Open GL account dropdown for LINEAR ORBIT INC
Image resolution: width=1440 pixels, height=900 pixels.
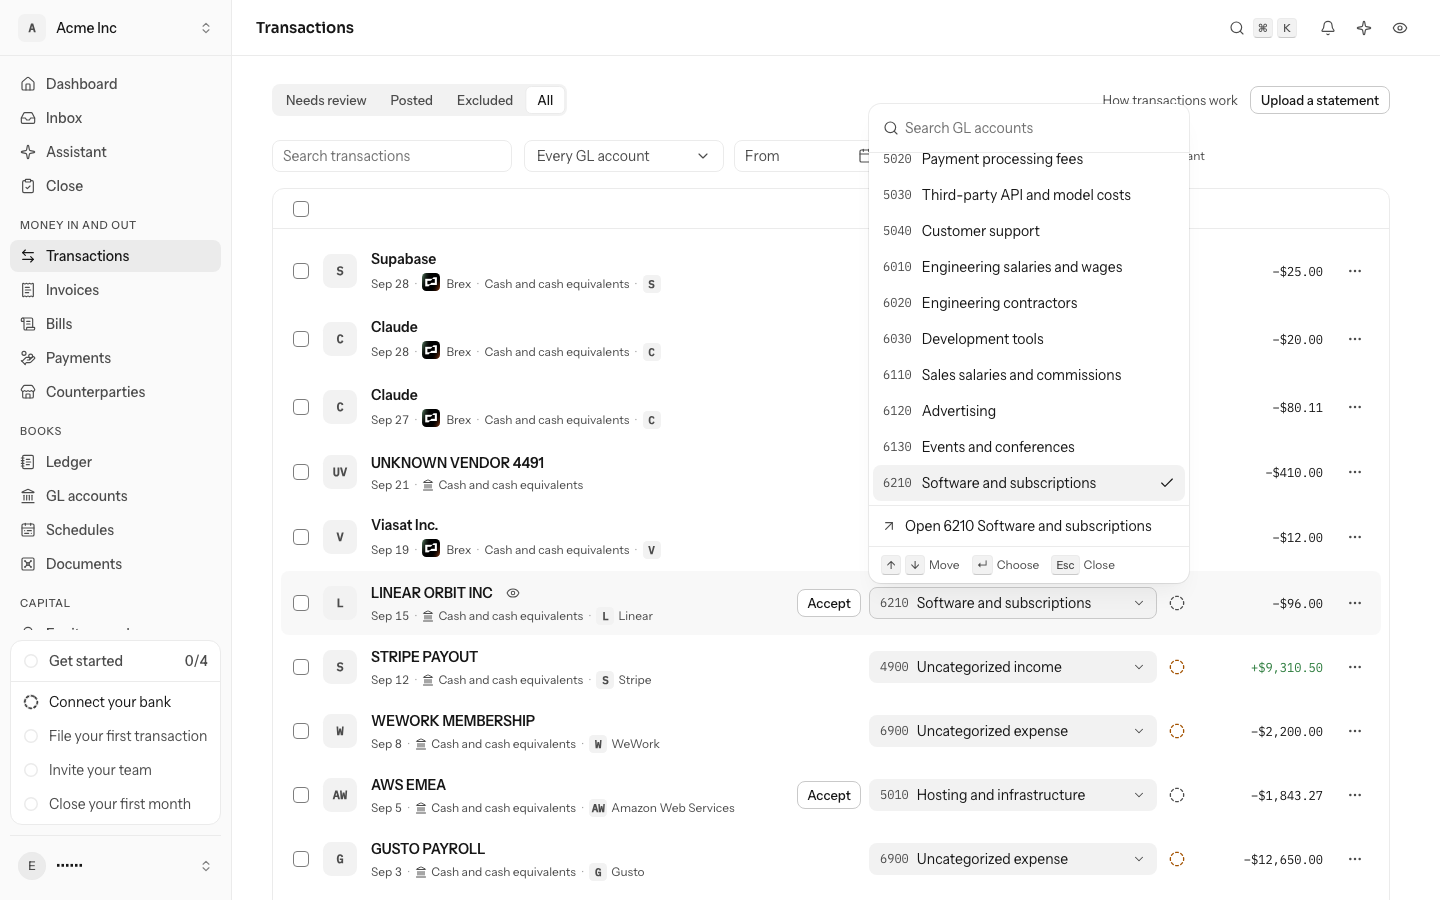pos(1013,603)
